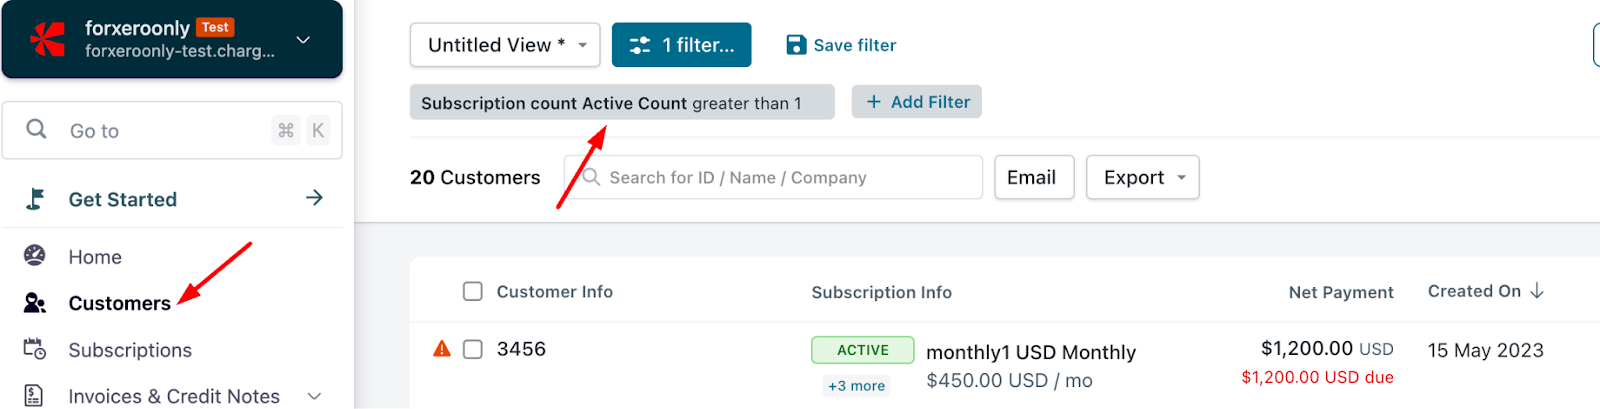Click the Add Filter button

click(x=917, y=102)
